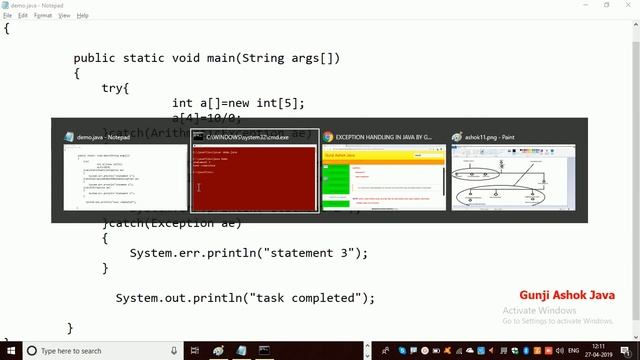Viewport: 640px width, 360px height.
Task: Click the battery tray icon
Action: coord(436,351)
